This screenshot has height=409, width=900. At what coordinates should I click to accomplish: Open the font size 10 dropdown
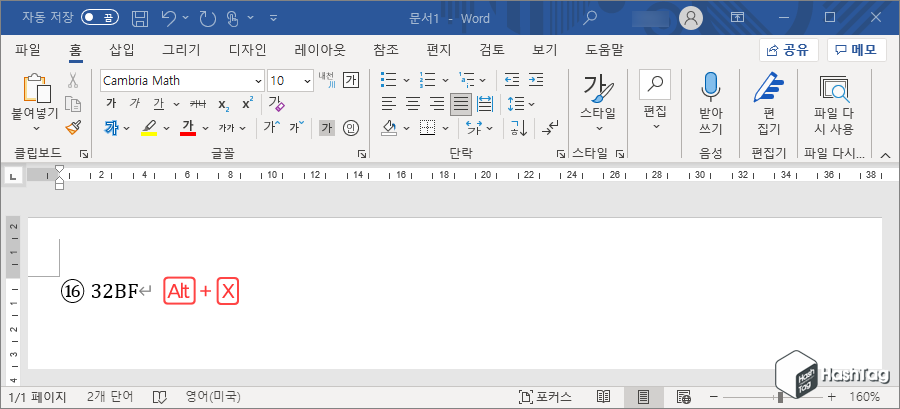(308, 81)
